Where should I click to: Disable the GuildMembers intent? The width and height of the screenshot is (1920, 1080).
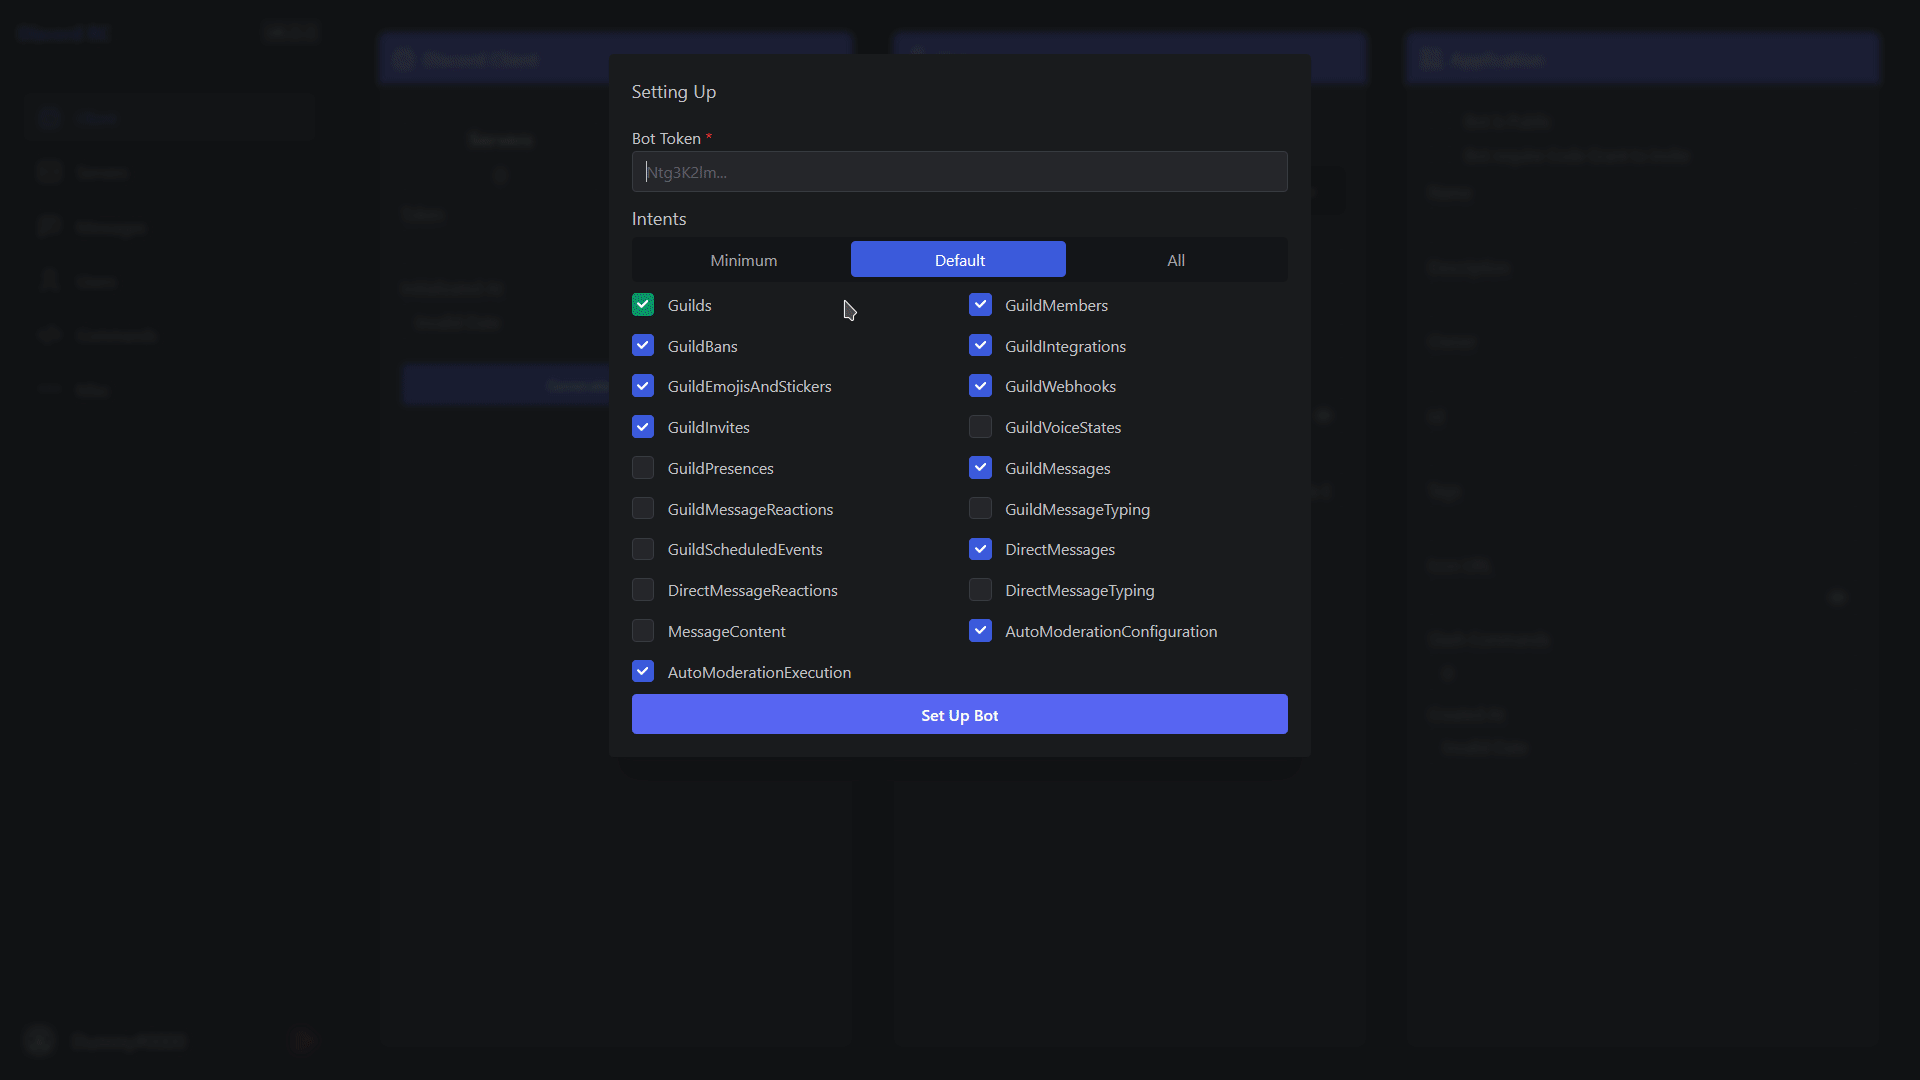(x=980, y=305)
